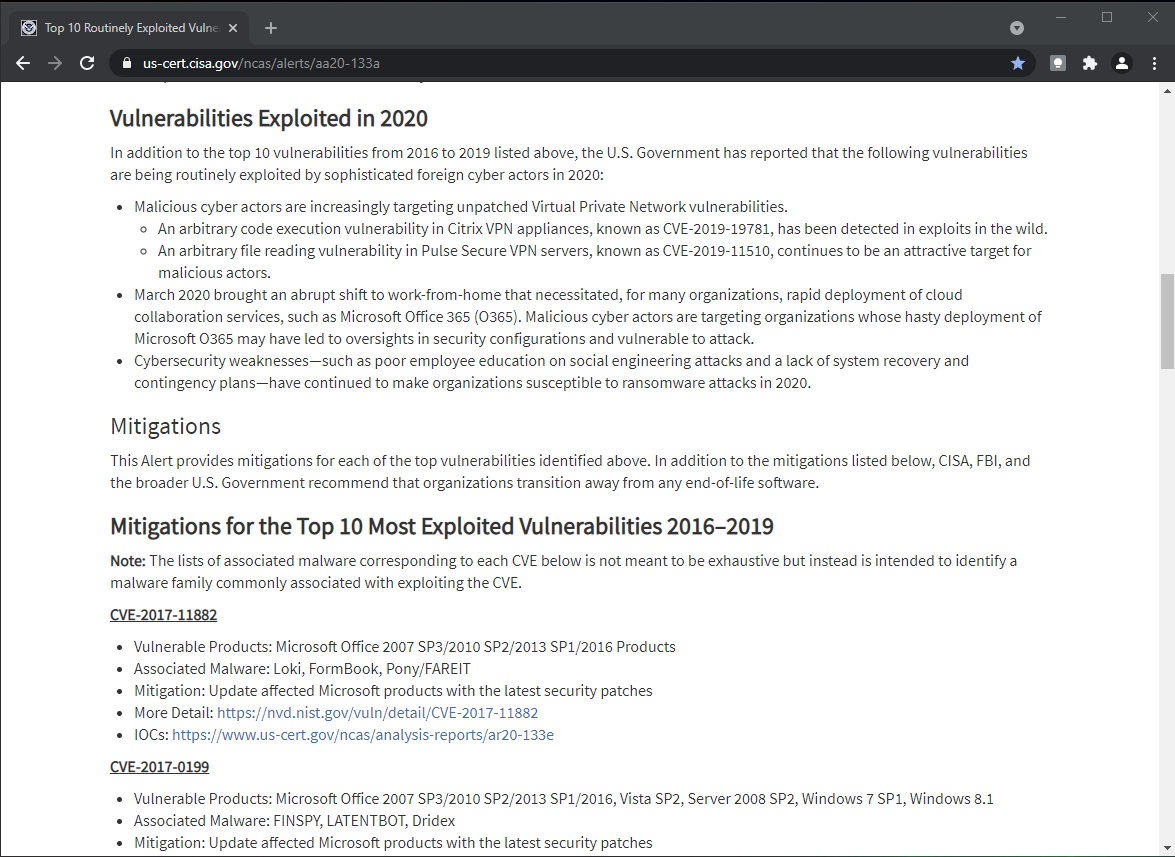Open the nvd.nist.gov CVE-2017-11882 link
This screenshot has width=1175, height=857.
[x=378, y=712]
